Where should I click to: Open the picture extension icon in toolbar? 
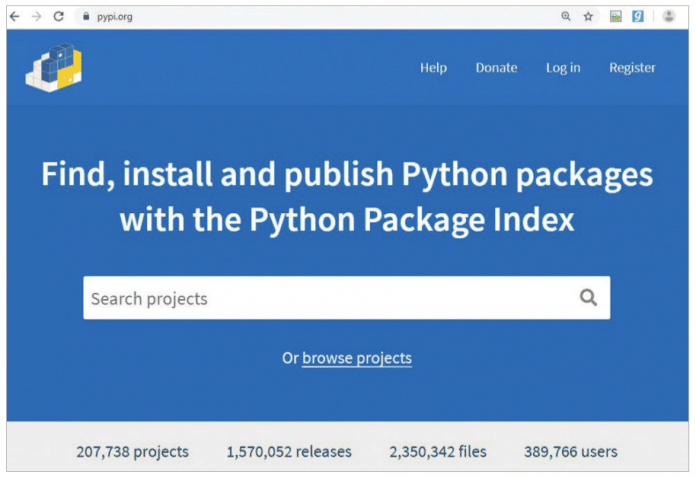pos(616,16)
